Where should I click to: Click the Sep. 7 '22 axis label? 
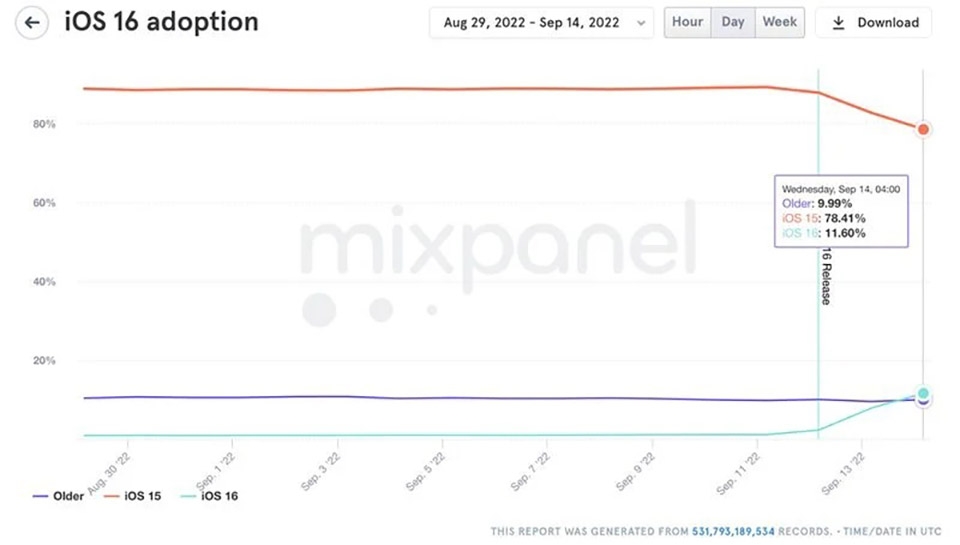pos(531,472)
